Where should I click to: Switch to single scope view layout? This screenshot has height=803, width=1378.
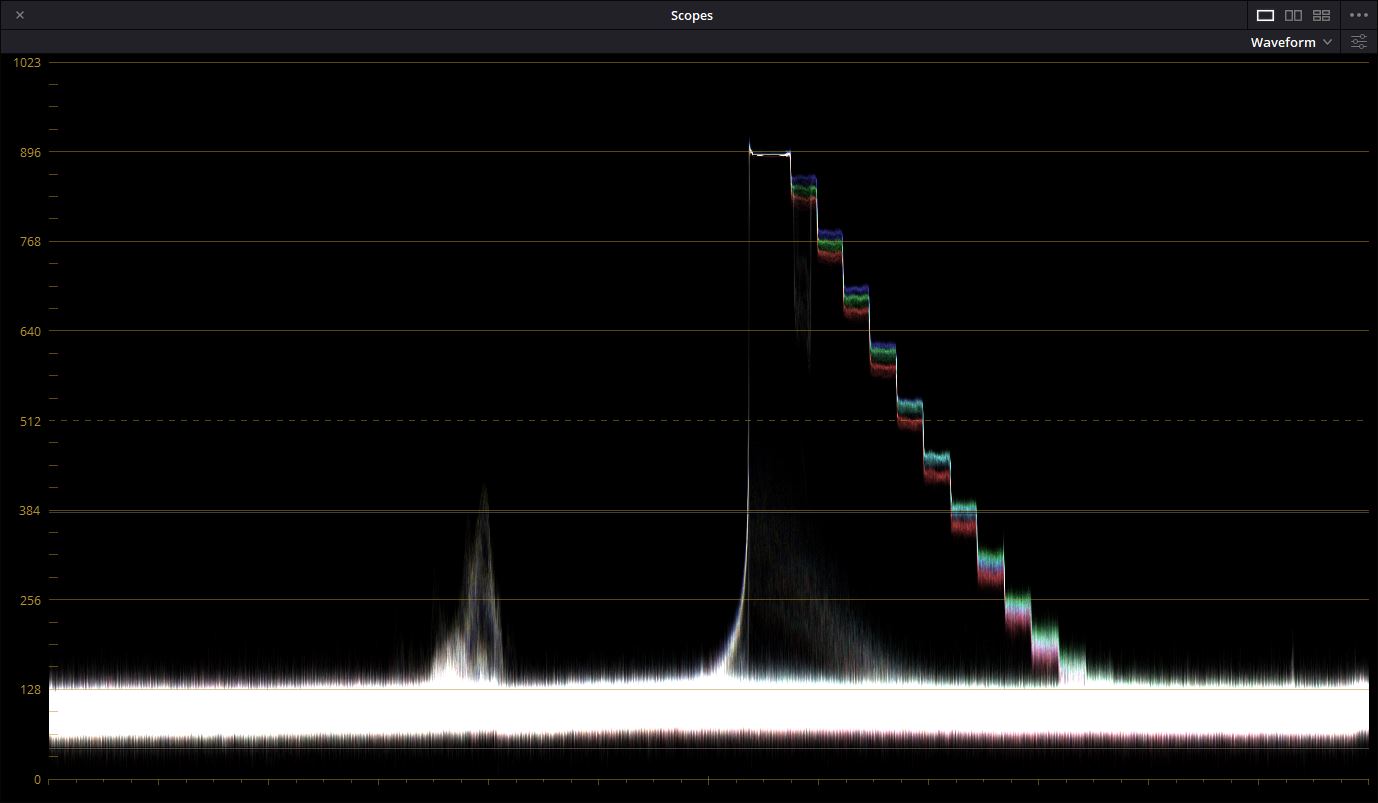click(1265, 15)
